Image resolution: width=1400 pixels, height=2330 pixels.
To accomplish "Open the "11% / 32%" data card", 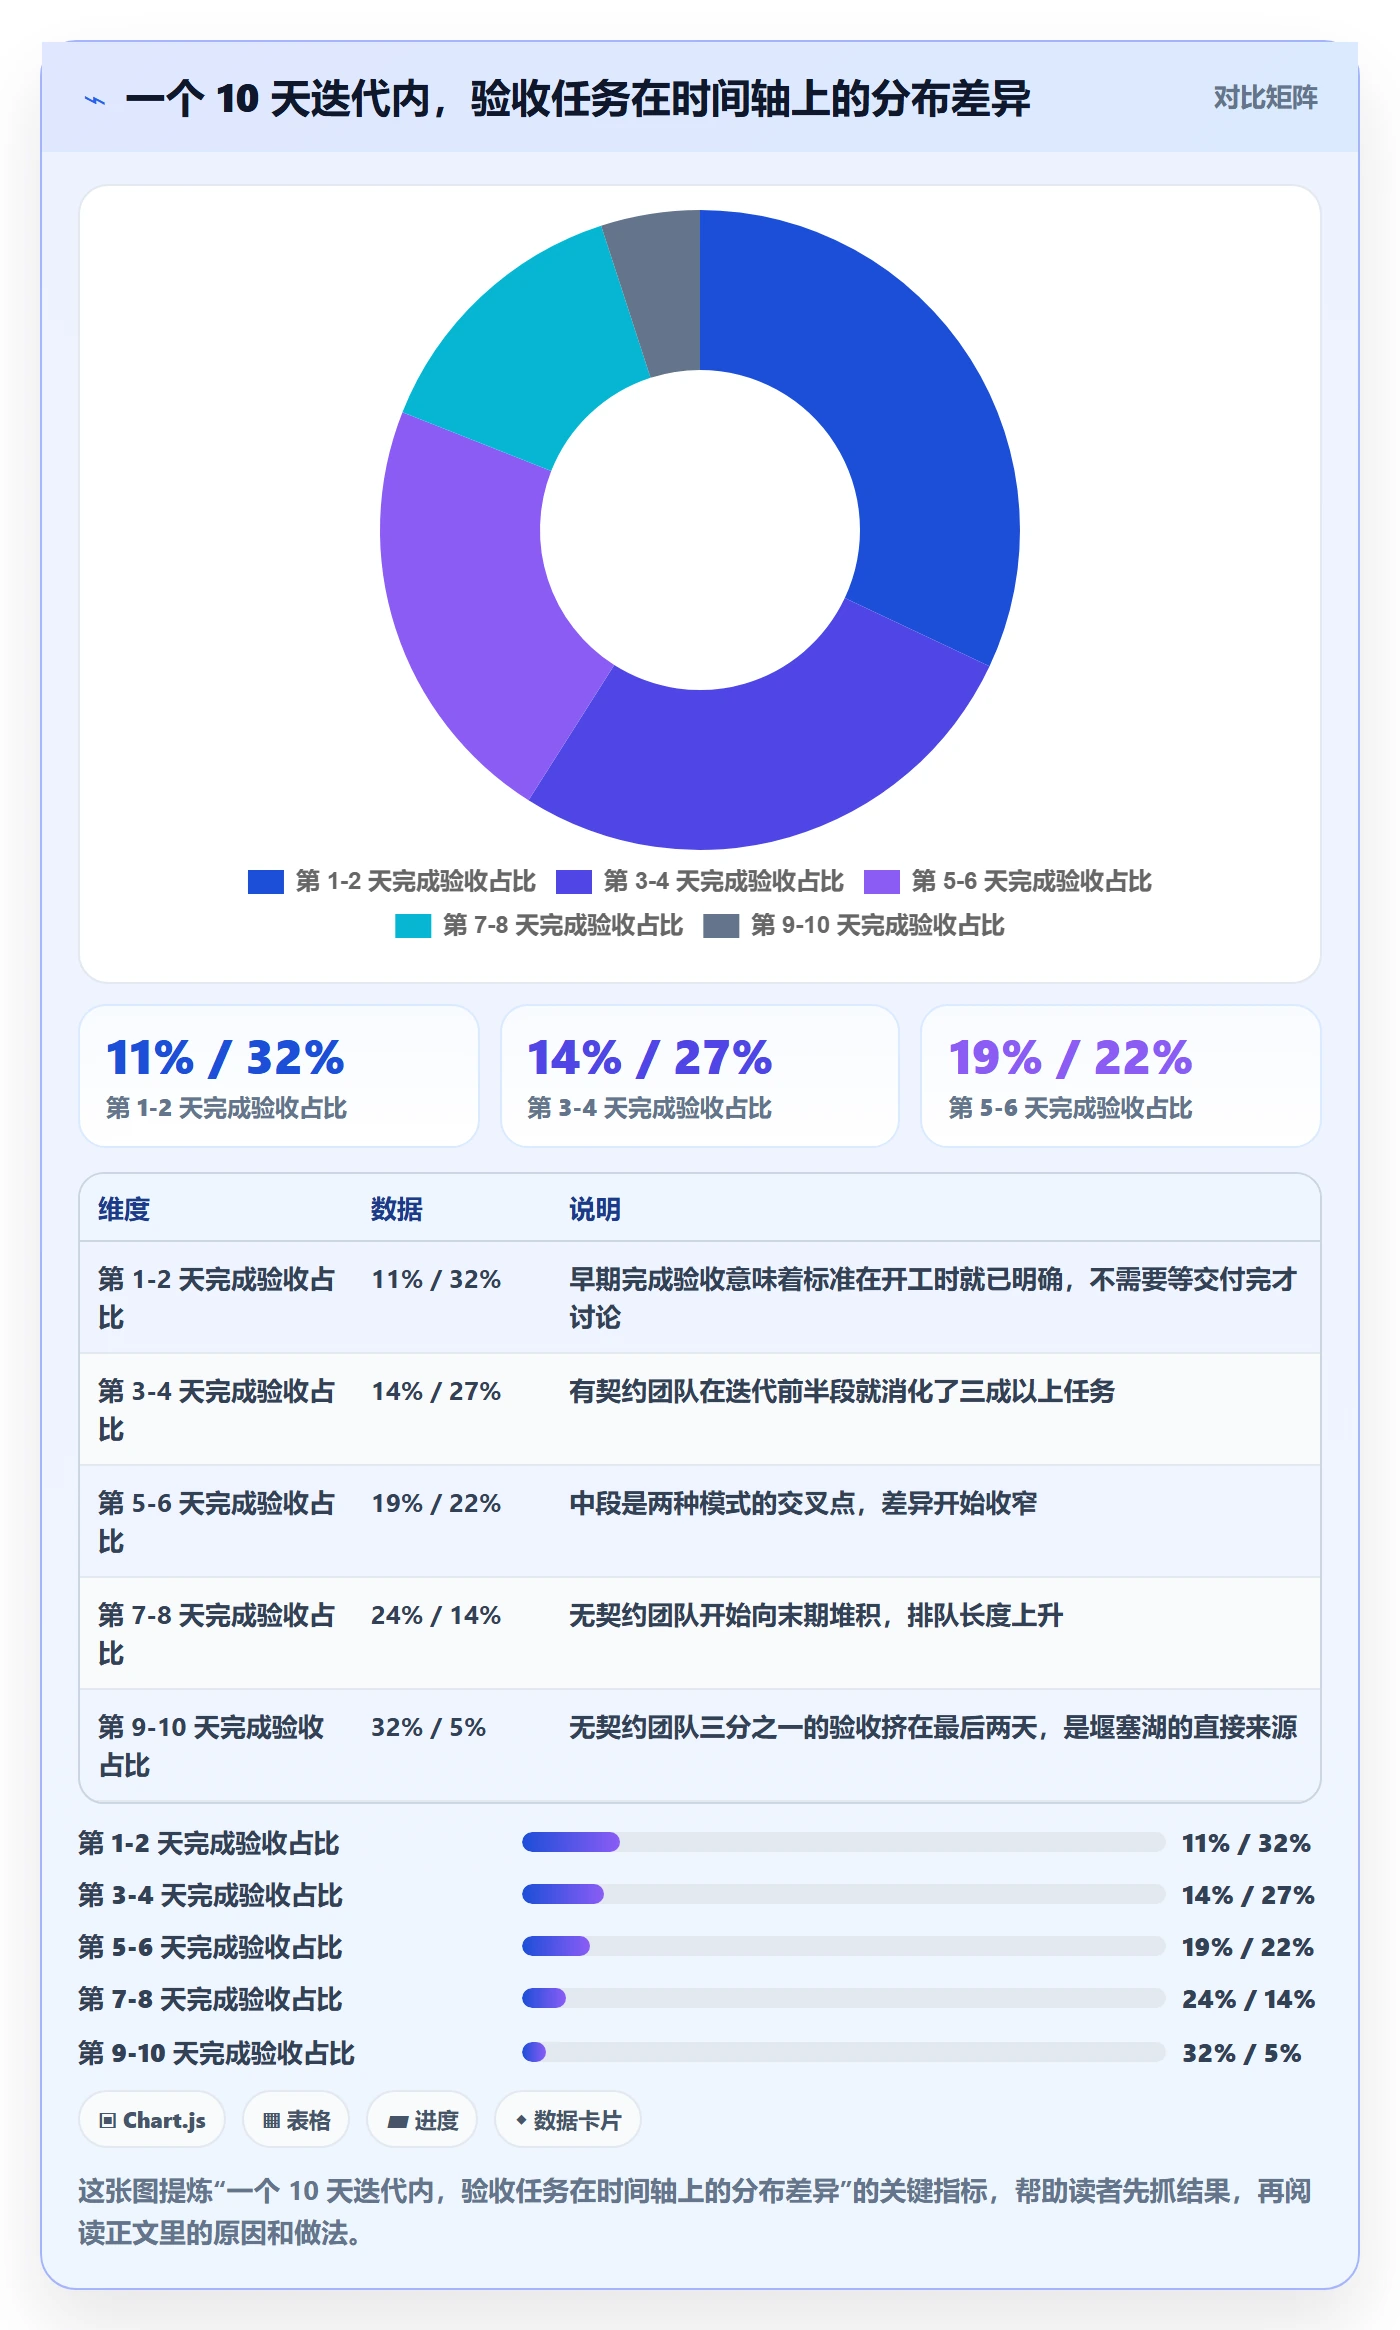I will (279, 1076).
